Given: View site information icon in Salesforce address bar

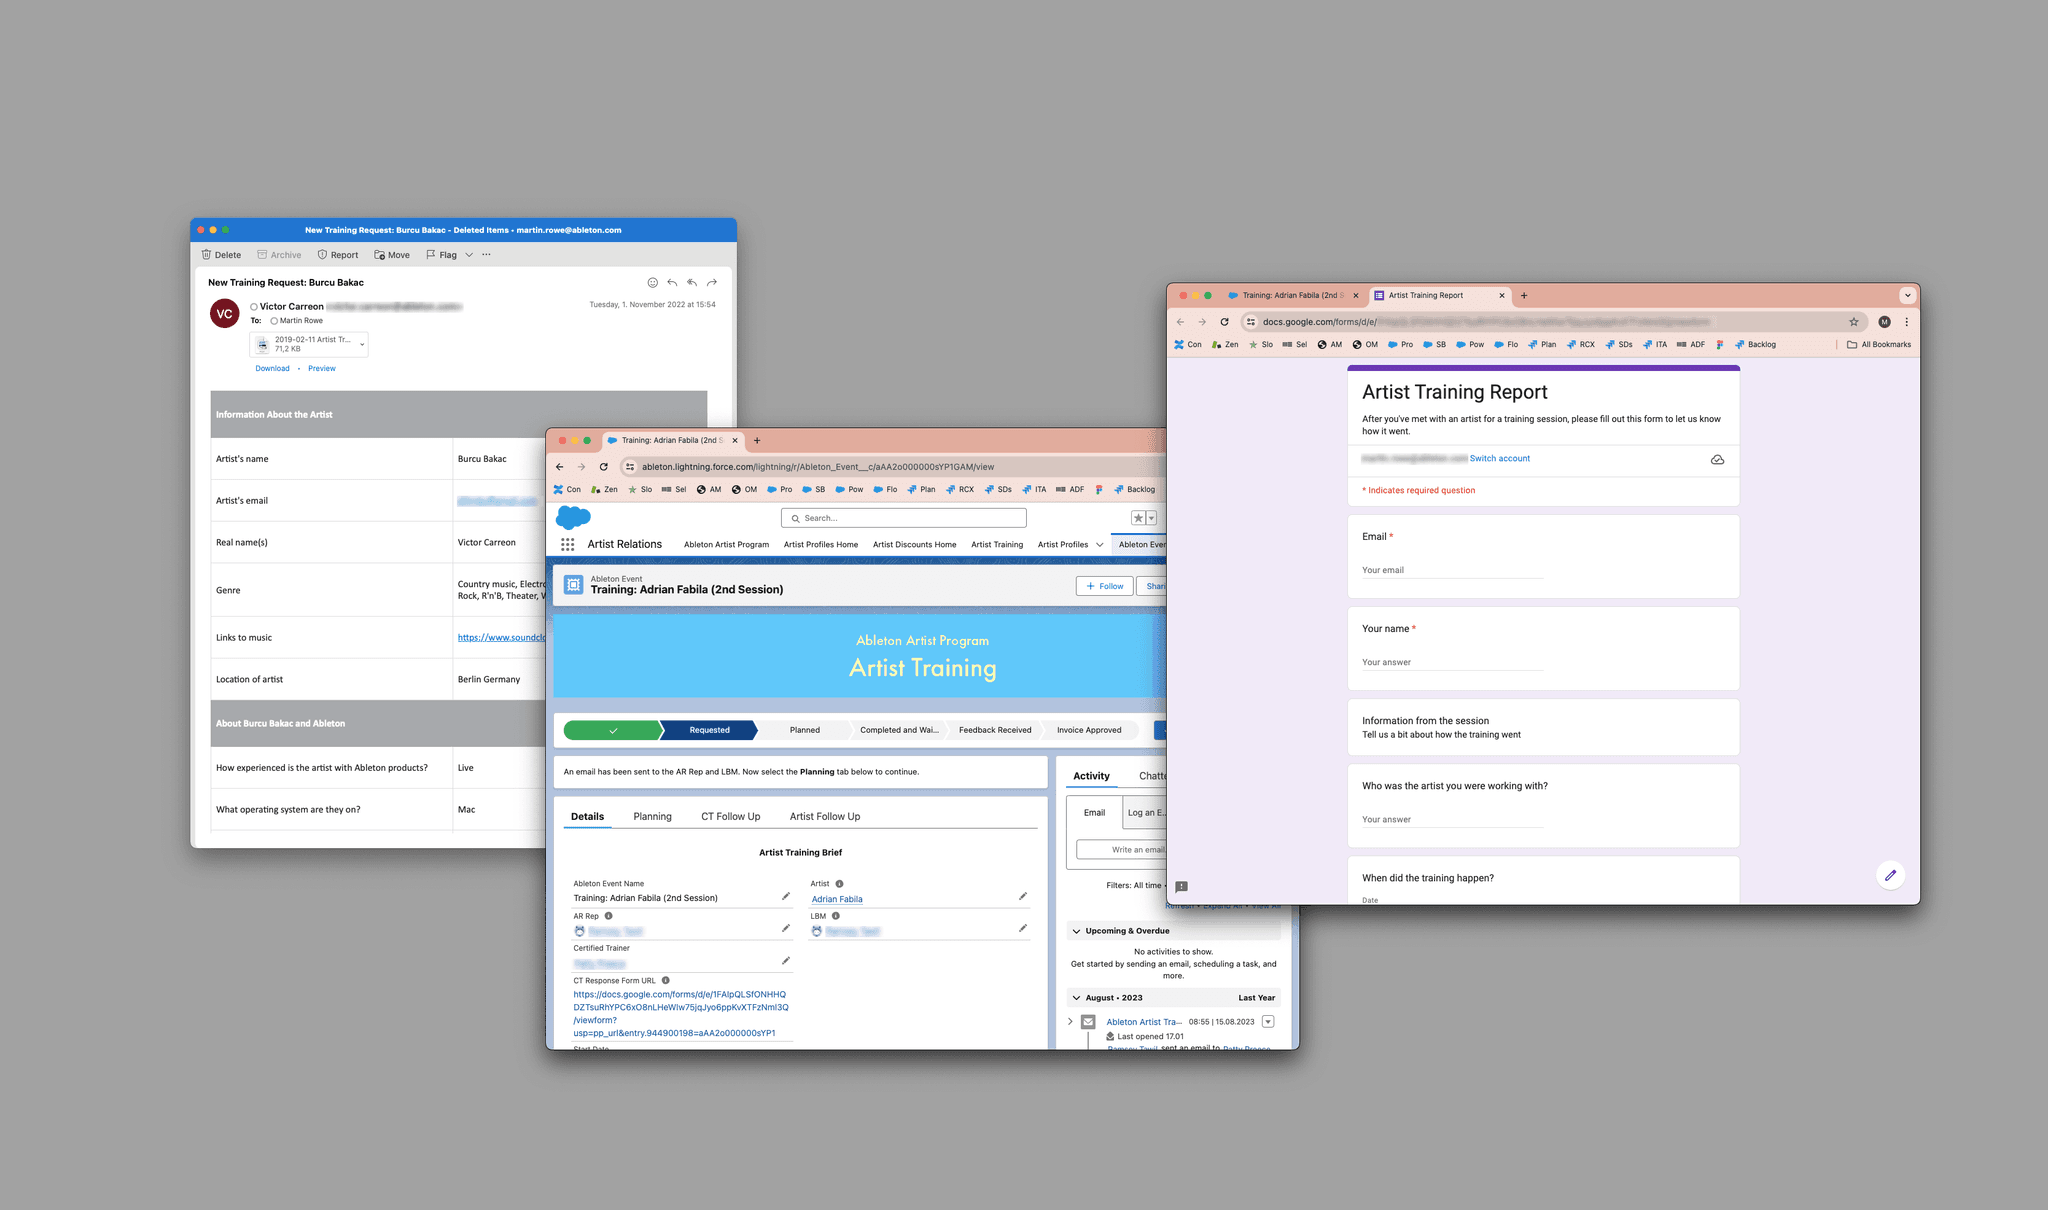Looking at the screenshot, I should click(630, 467).
